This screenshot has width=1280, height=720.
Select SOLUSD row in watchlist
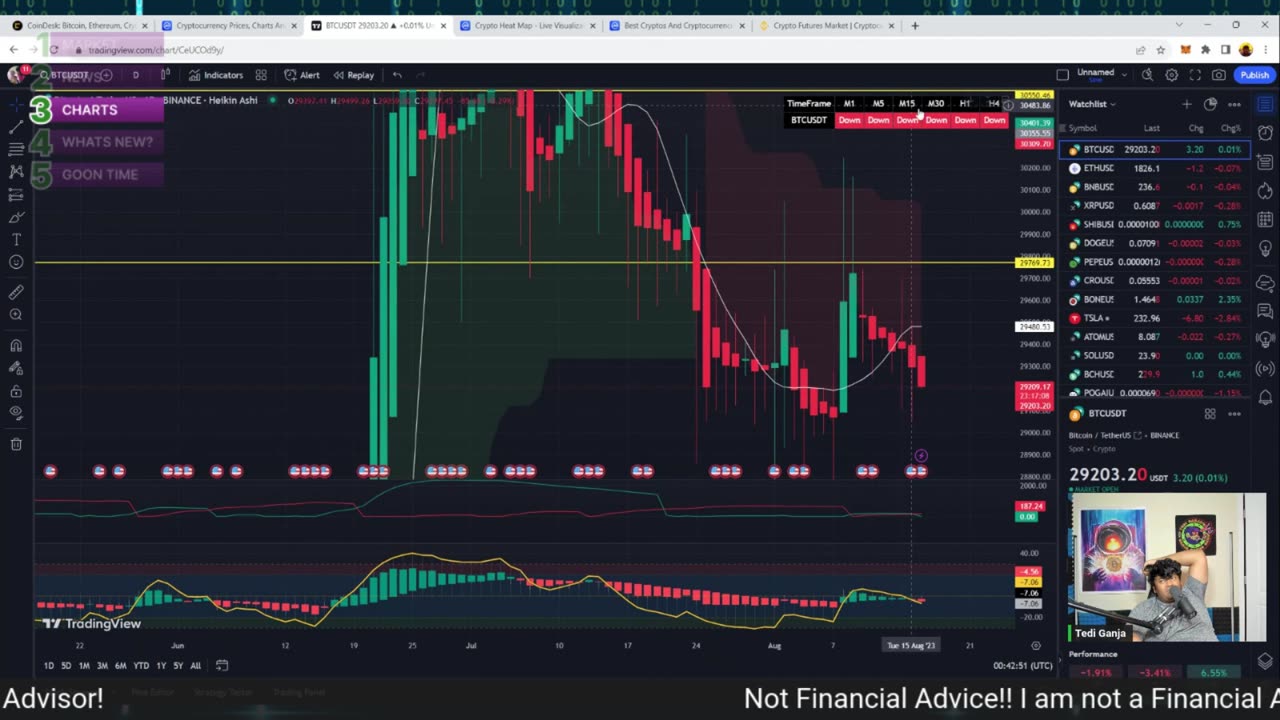1154,355
